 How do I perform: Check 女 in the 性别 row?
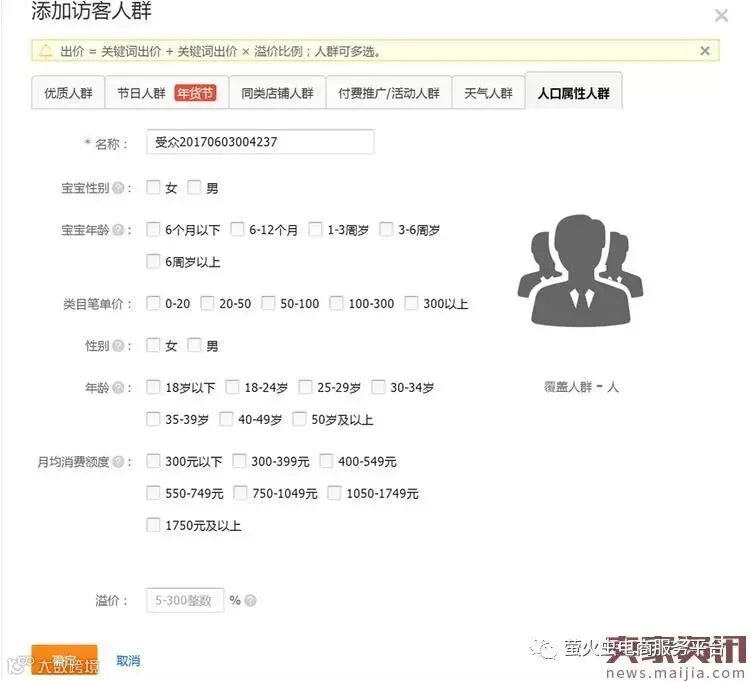pos(153,345)
